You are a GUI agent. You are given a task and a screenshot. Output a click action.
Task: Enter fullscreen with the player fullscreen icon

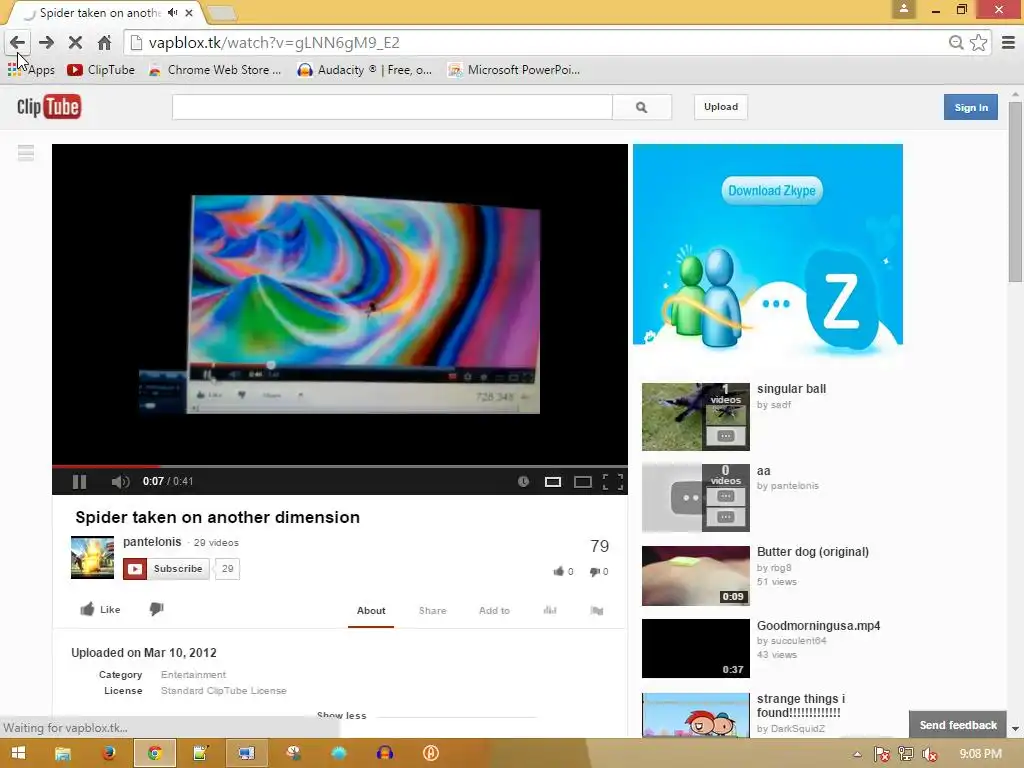pos(613,482)
